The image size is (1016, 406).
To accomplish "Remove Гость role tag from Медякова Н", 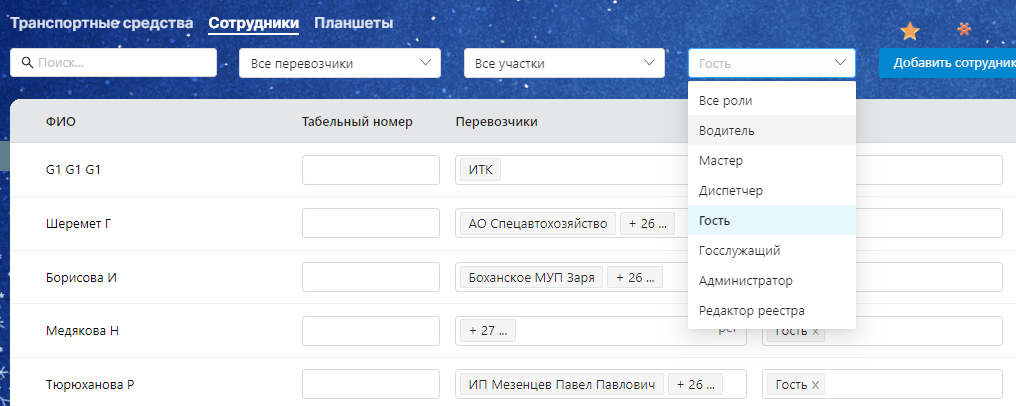I will (x=815, y=331).
